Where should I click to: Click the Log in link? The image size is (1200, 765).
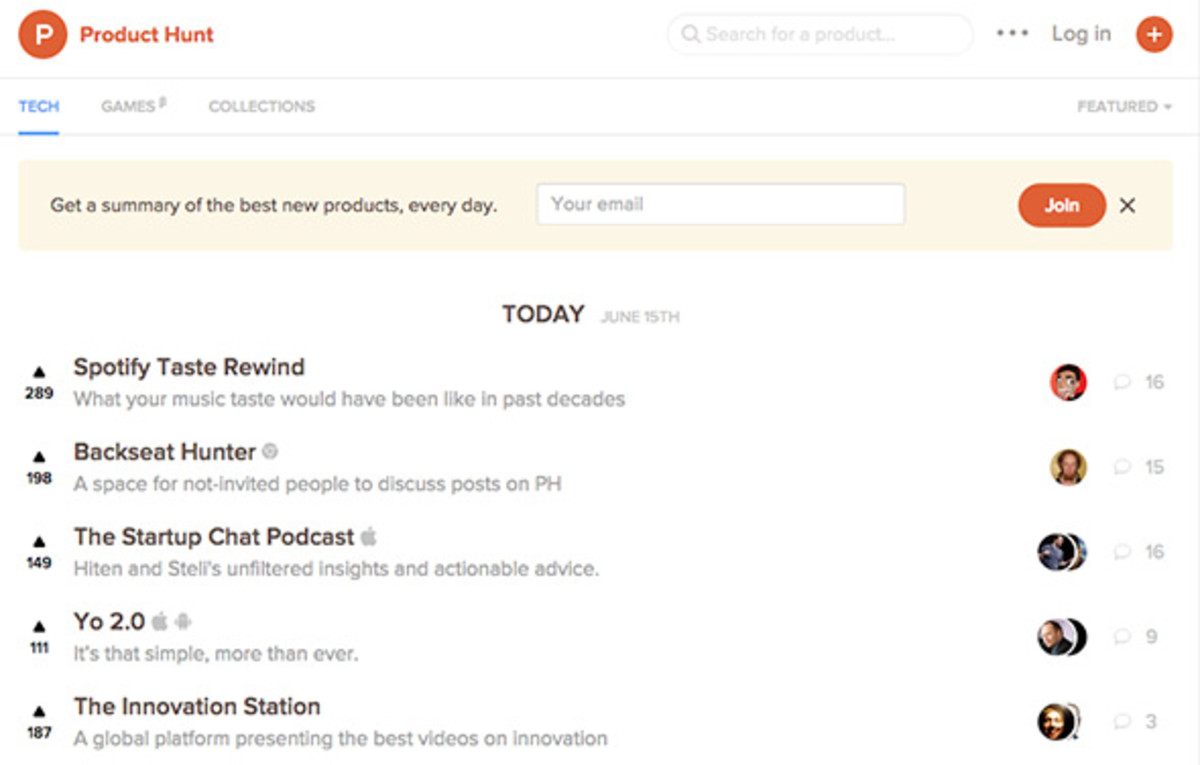point(1081,34)
